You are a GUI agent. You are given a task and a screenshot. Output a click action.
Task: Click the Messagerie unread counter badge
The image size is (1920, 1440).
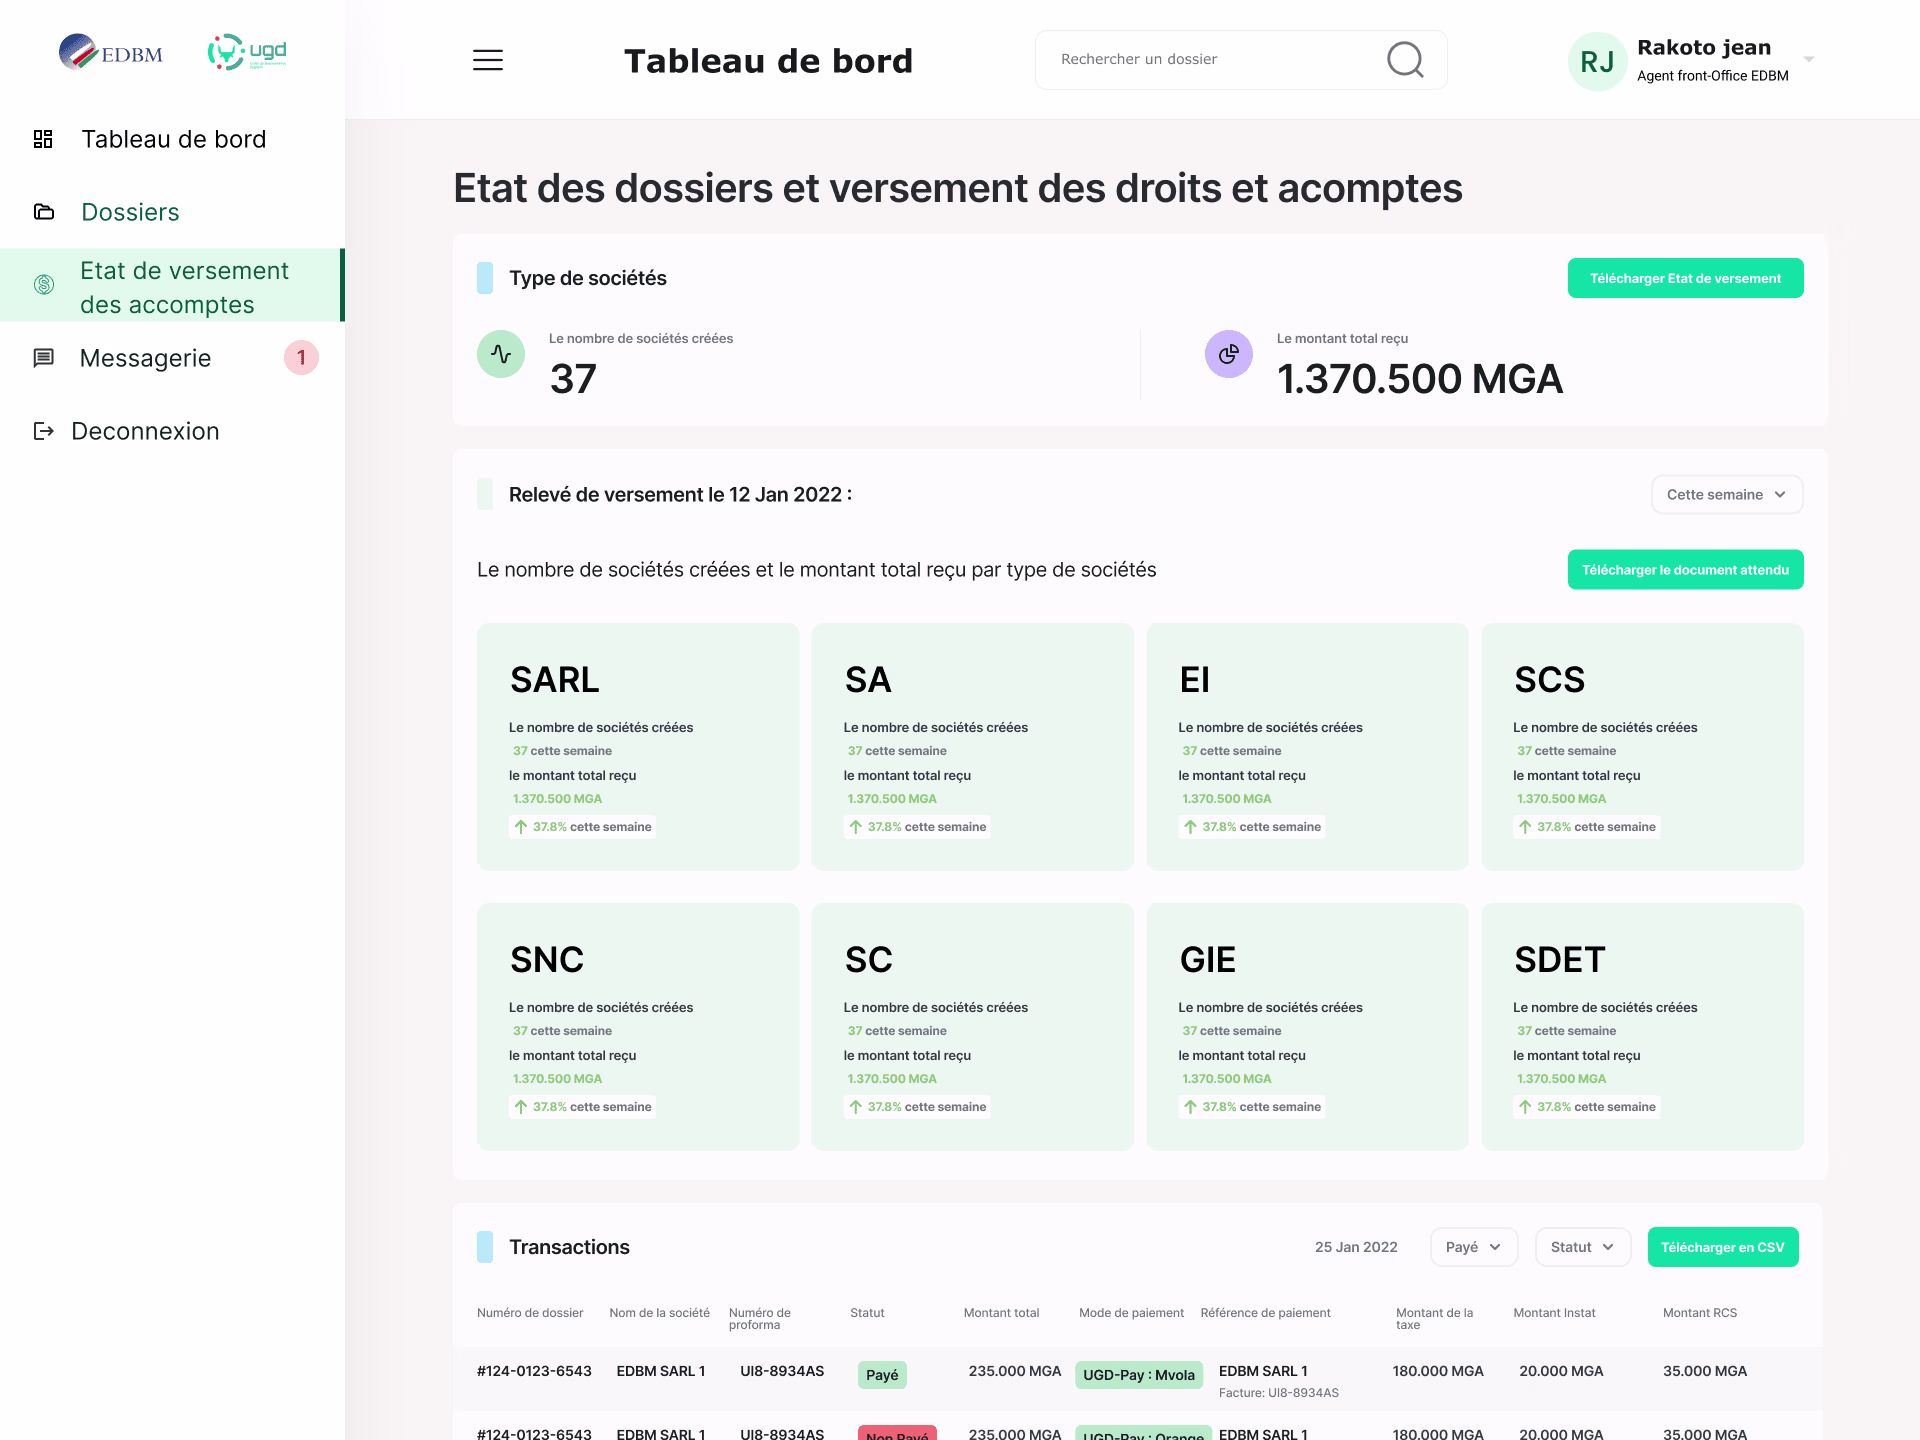pyautogui.click(x=302, y=357)
